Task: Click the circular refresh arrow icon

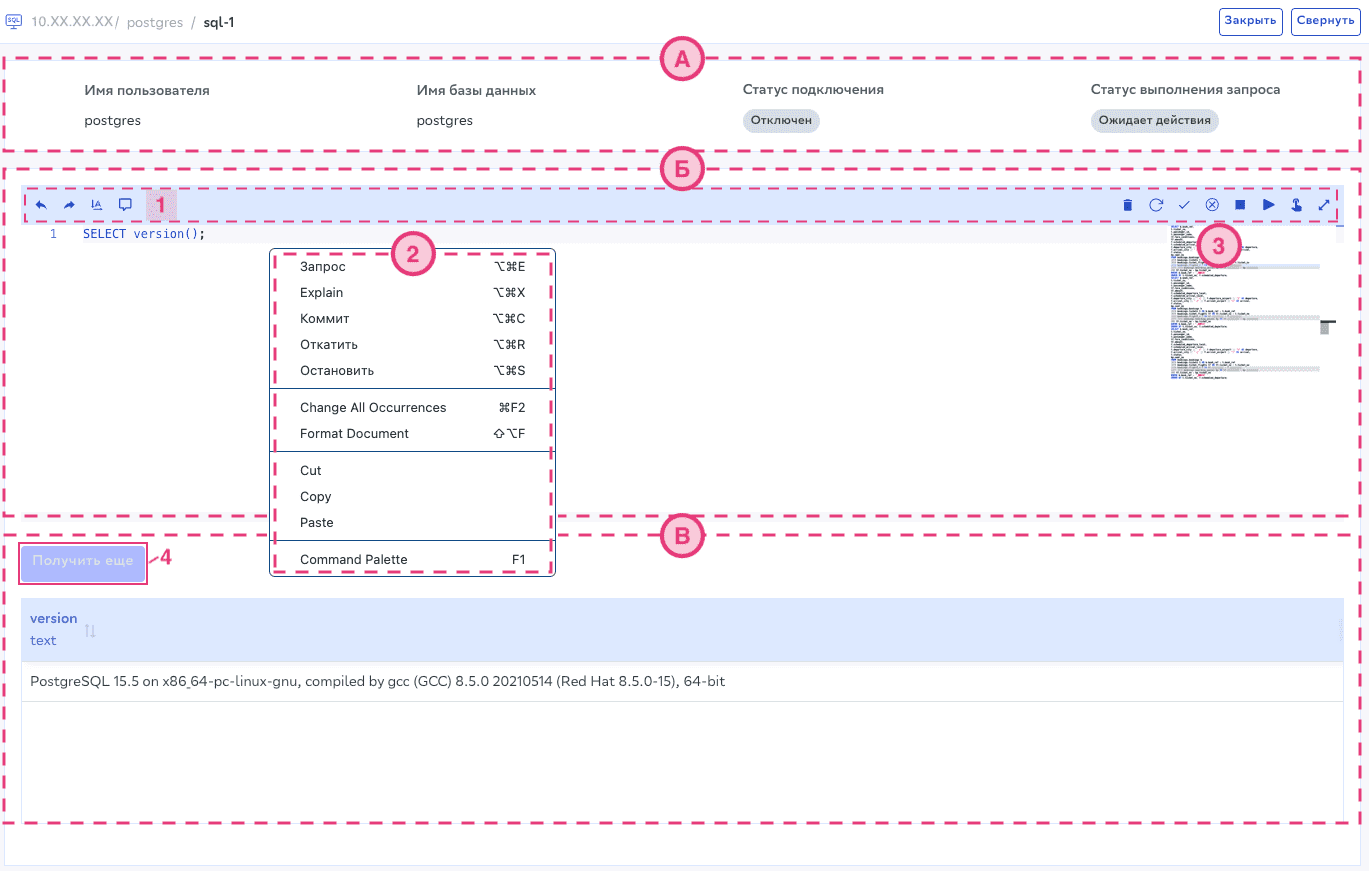Action: tap(1155, 205)
